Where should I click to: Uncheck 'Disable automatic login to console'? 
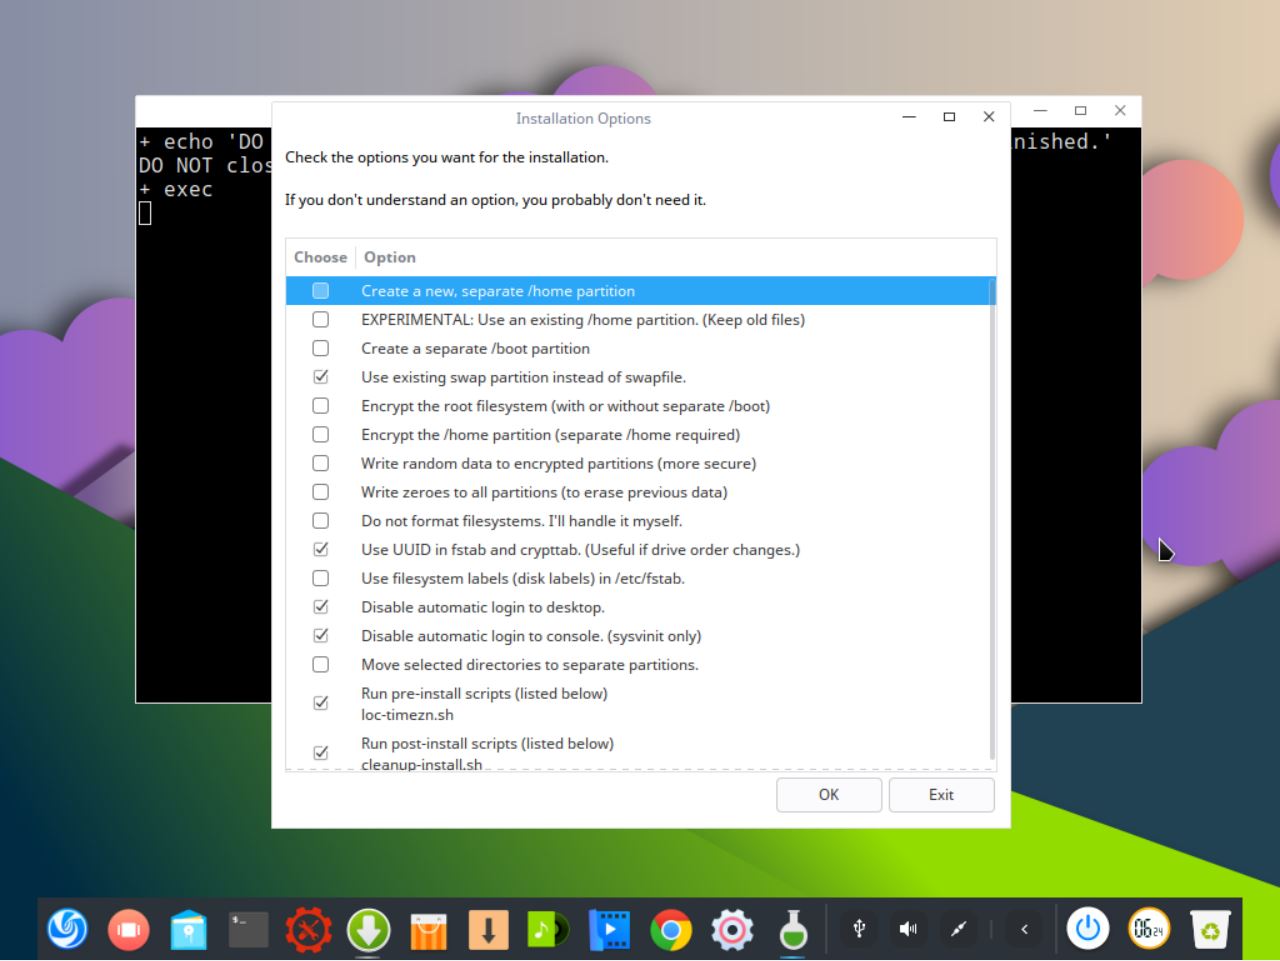point(320,636)
